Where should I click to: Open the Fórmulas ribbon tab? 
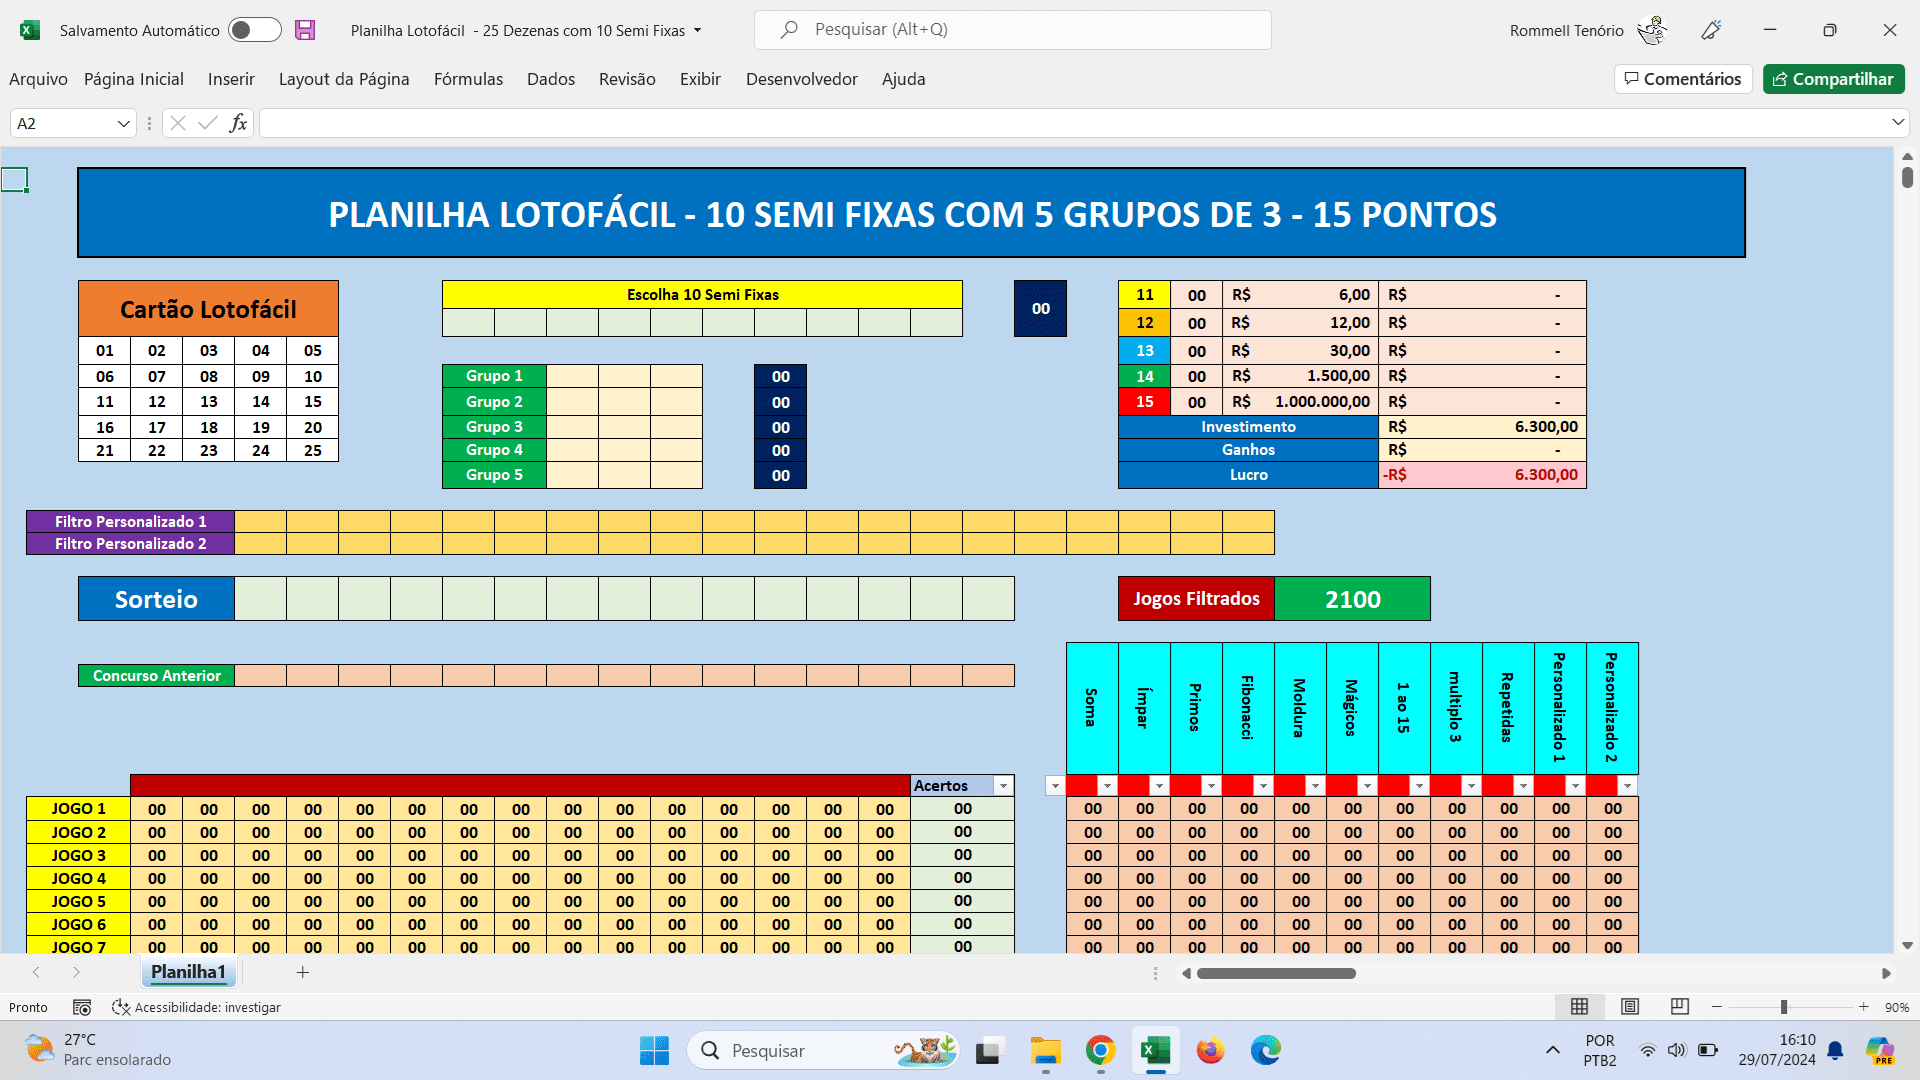click(468, 79)
